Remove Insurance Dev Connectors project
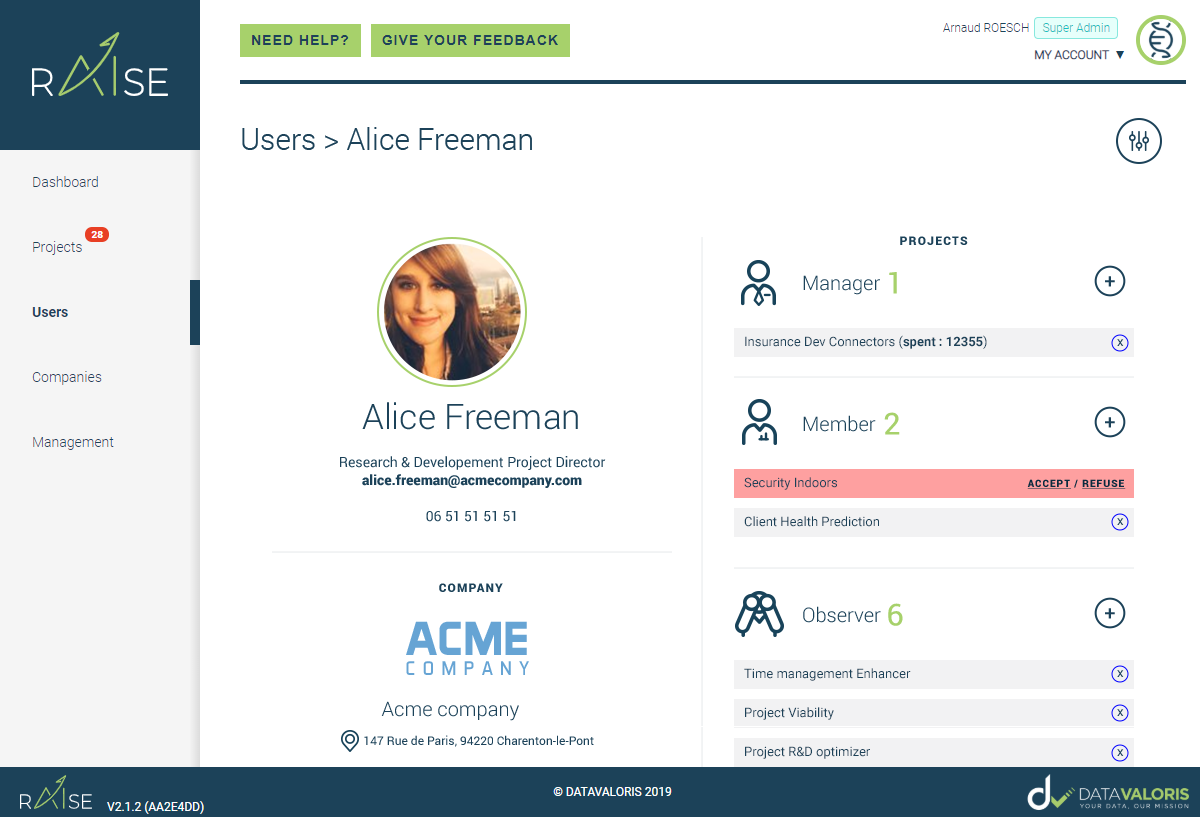Image resolution: width=1200 pixels, height=817 pixels. (1120, 343)
